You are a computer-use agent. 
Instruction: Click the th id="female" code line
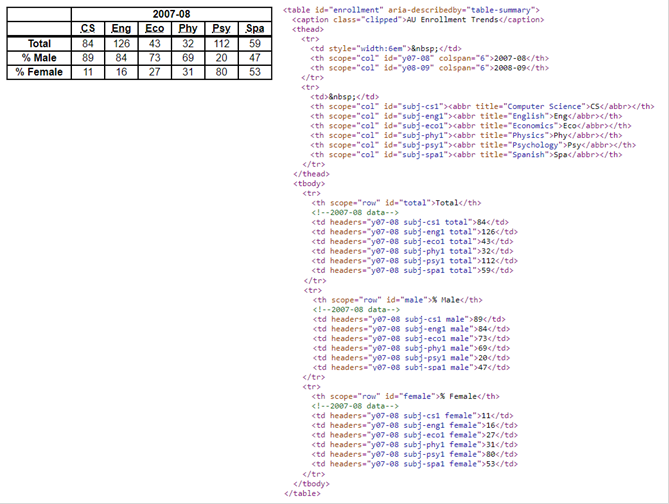406,396
